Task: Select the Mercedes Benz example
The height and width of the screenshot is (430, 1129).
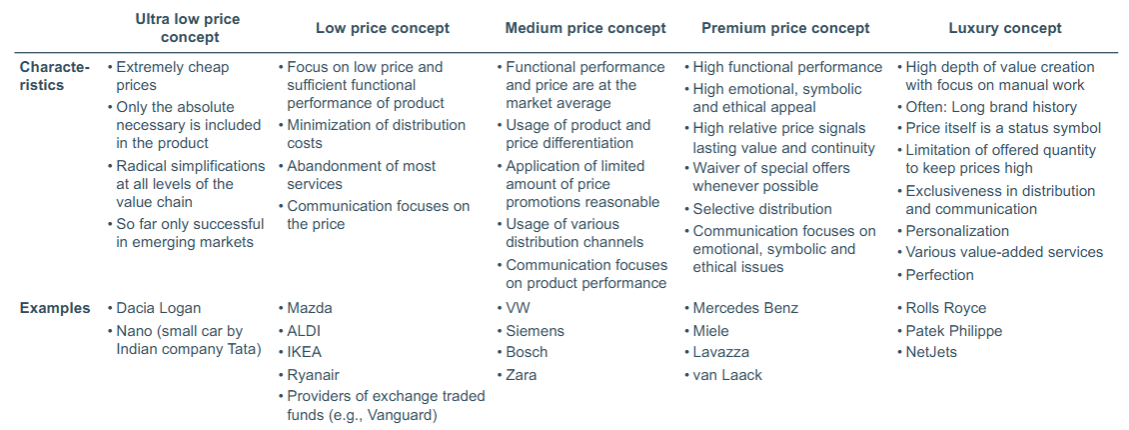Action: 745,308
